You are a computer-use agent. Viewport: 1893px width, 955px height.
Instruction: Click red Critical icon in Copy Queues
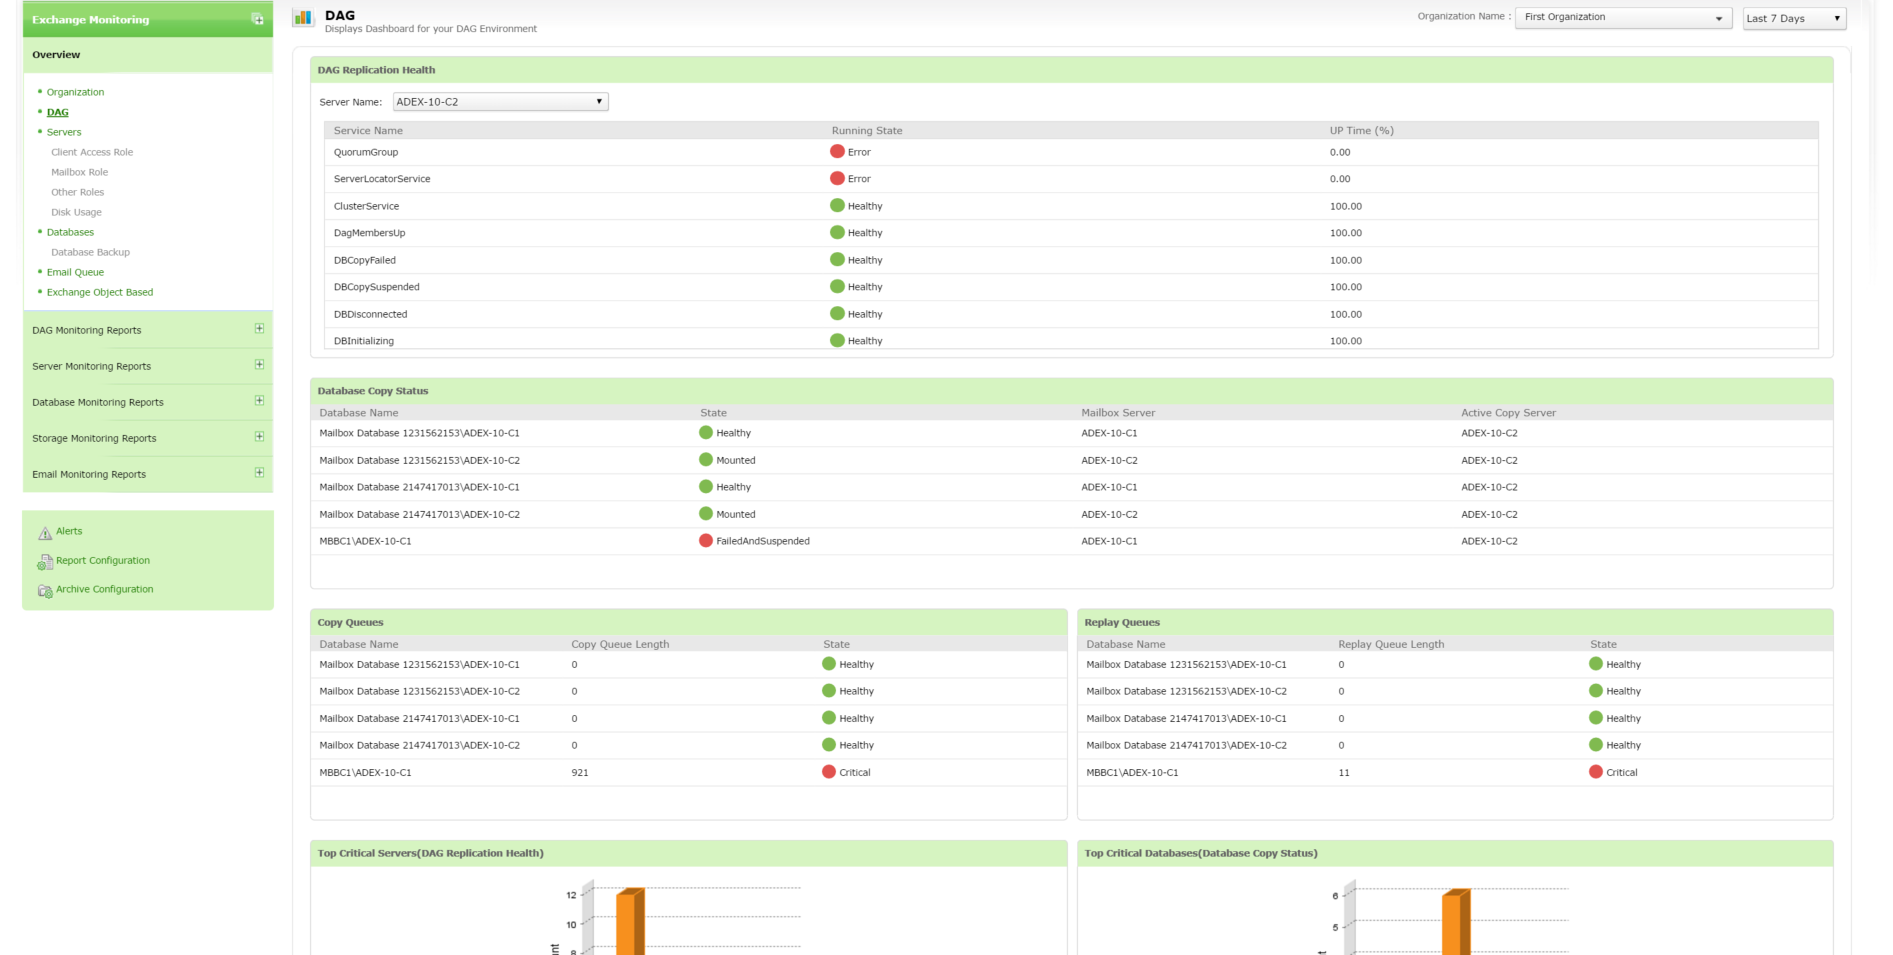coord(828,772)
